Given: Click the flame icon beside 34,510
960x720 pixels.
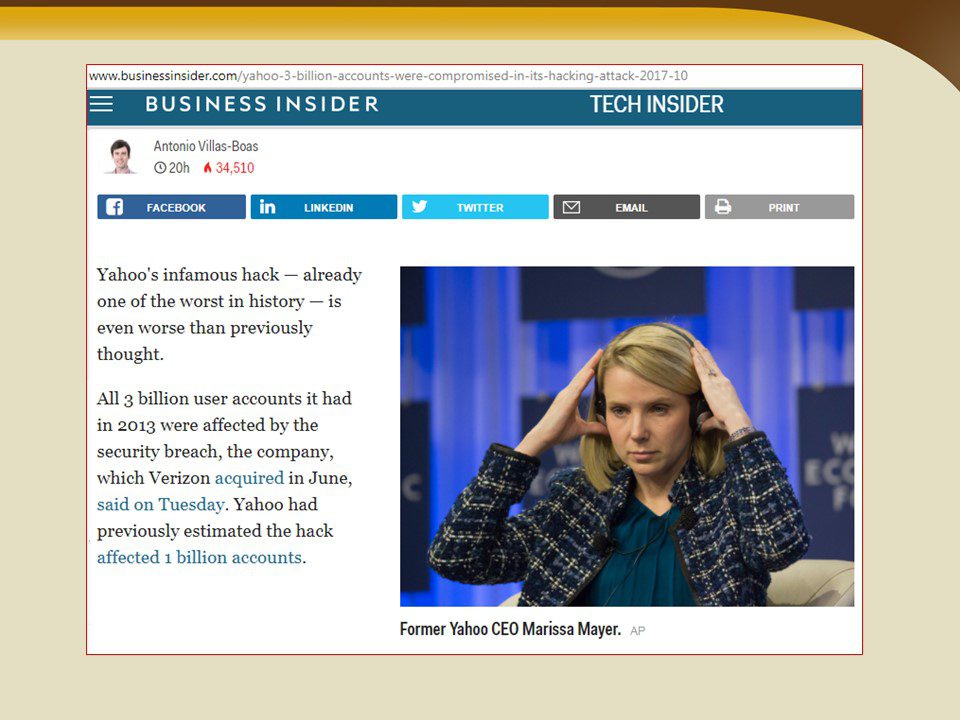Looking at the screenshot, I should click(208, 168).
